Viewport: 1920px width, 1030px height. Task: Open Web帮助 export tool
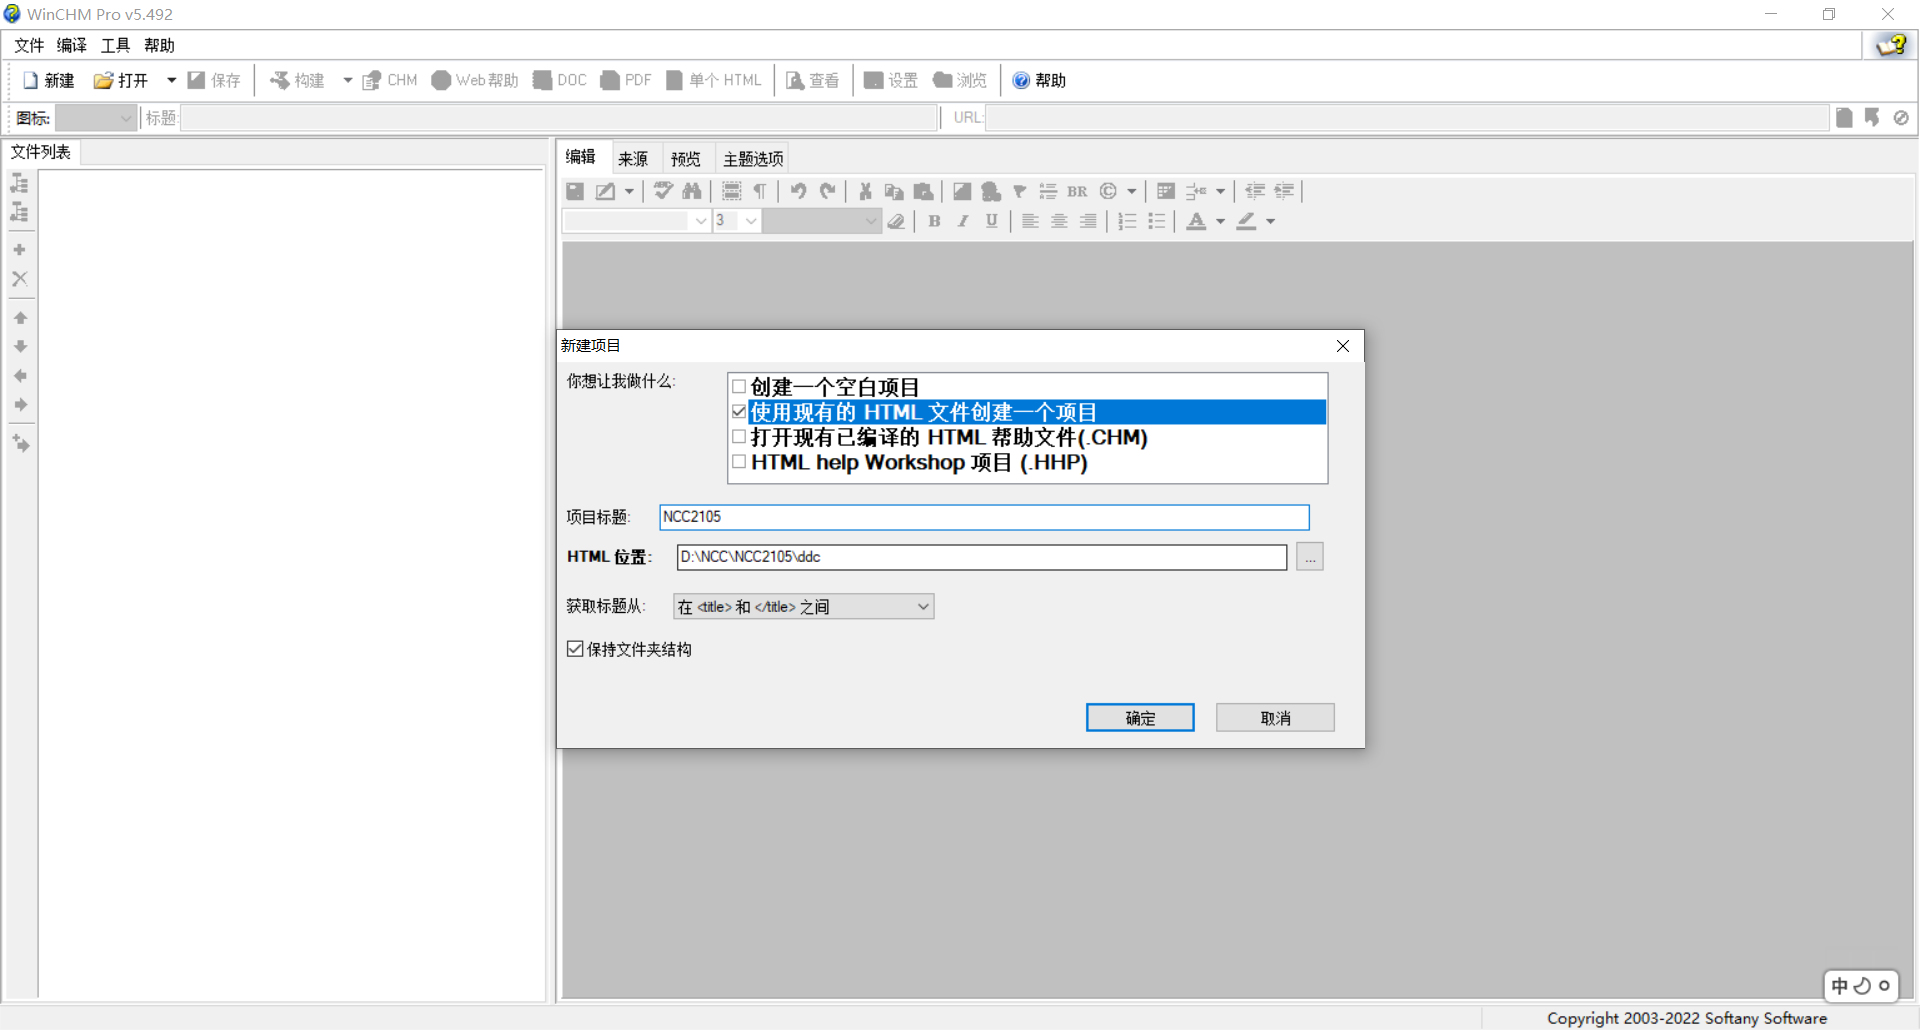474,80
